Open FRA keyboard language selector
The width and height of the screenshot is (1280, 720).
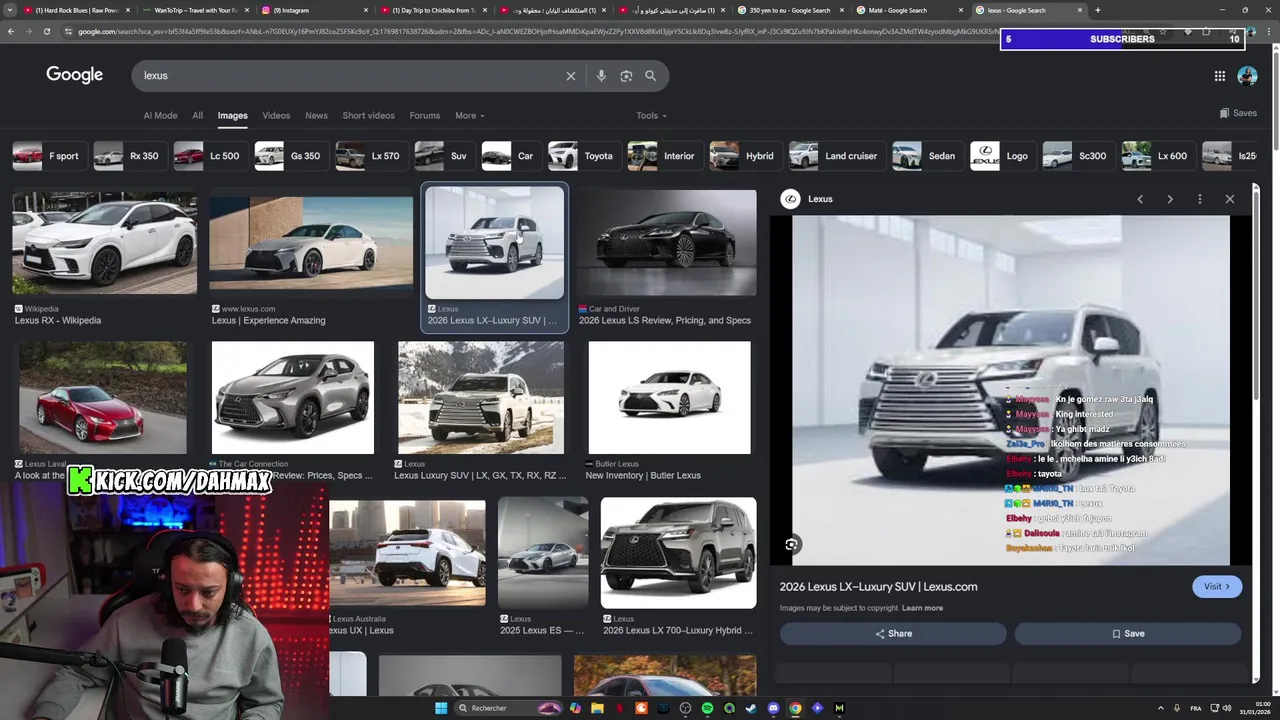tap(1195, 708)
